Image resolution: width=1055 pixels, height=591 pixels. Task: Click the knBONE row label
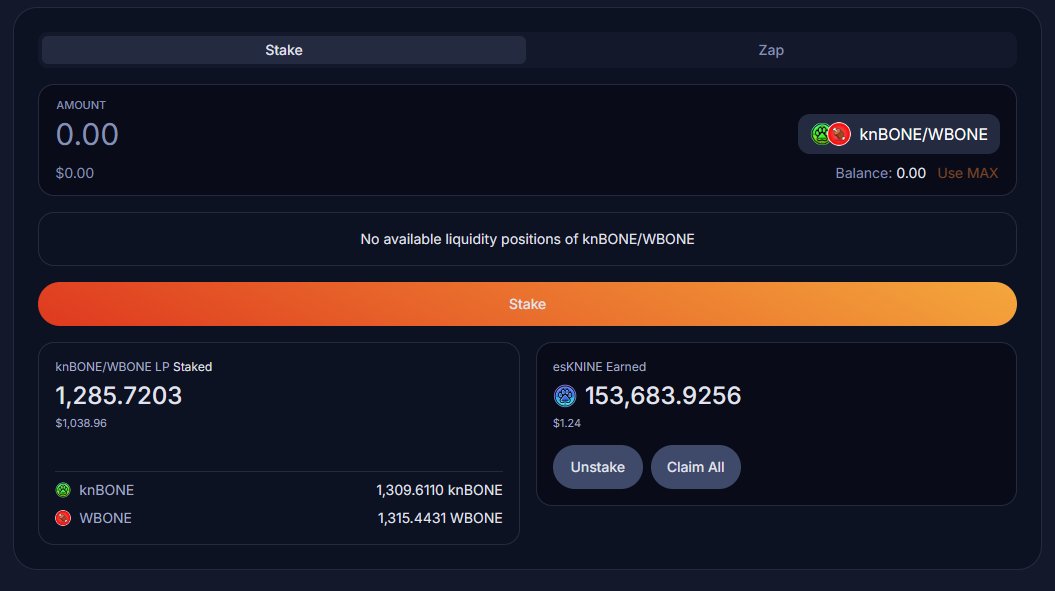(106, 490)
